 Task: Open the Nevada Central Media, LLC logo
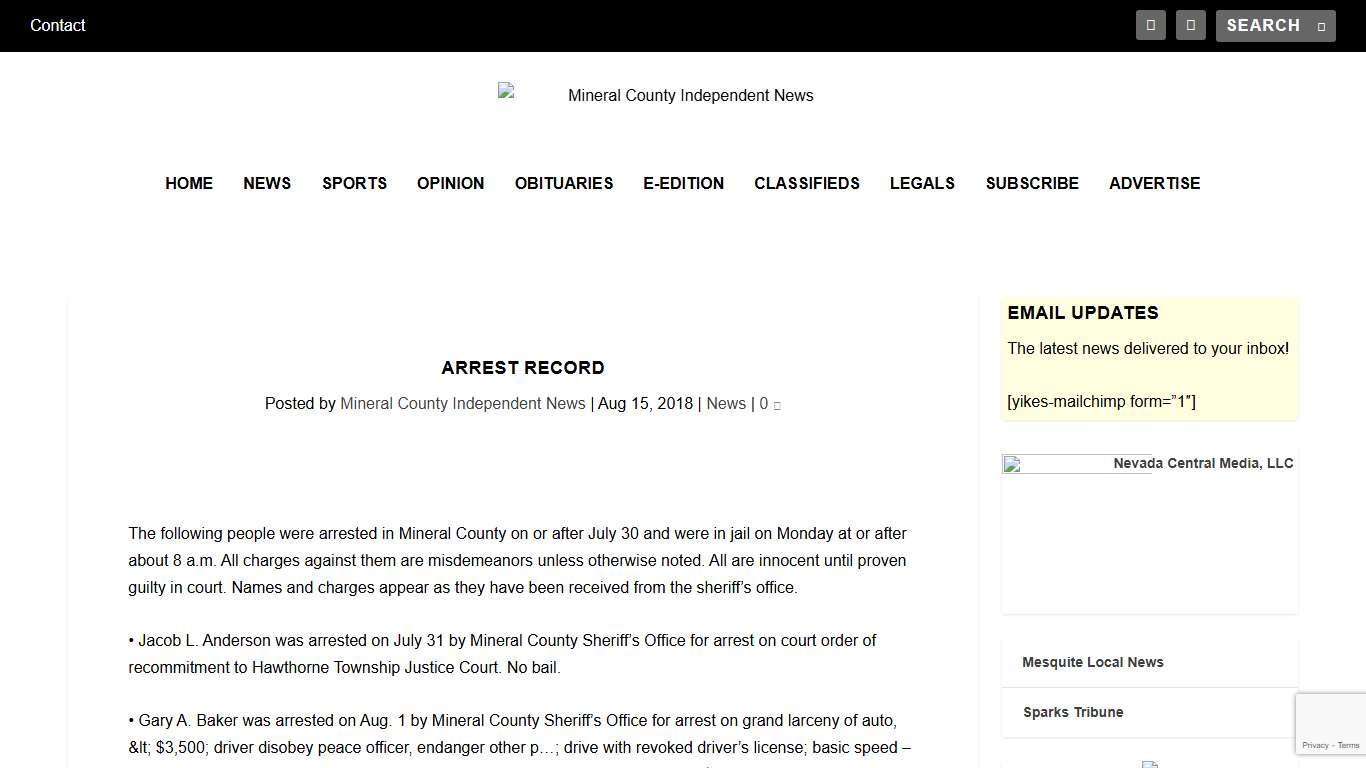[x=1148, y=463]
